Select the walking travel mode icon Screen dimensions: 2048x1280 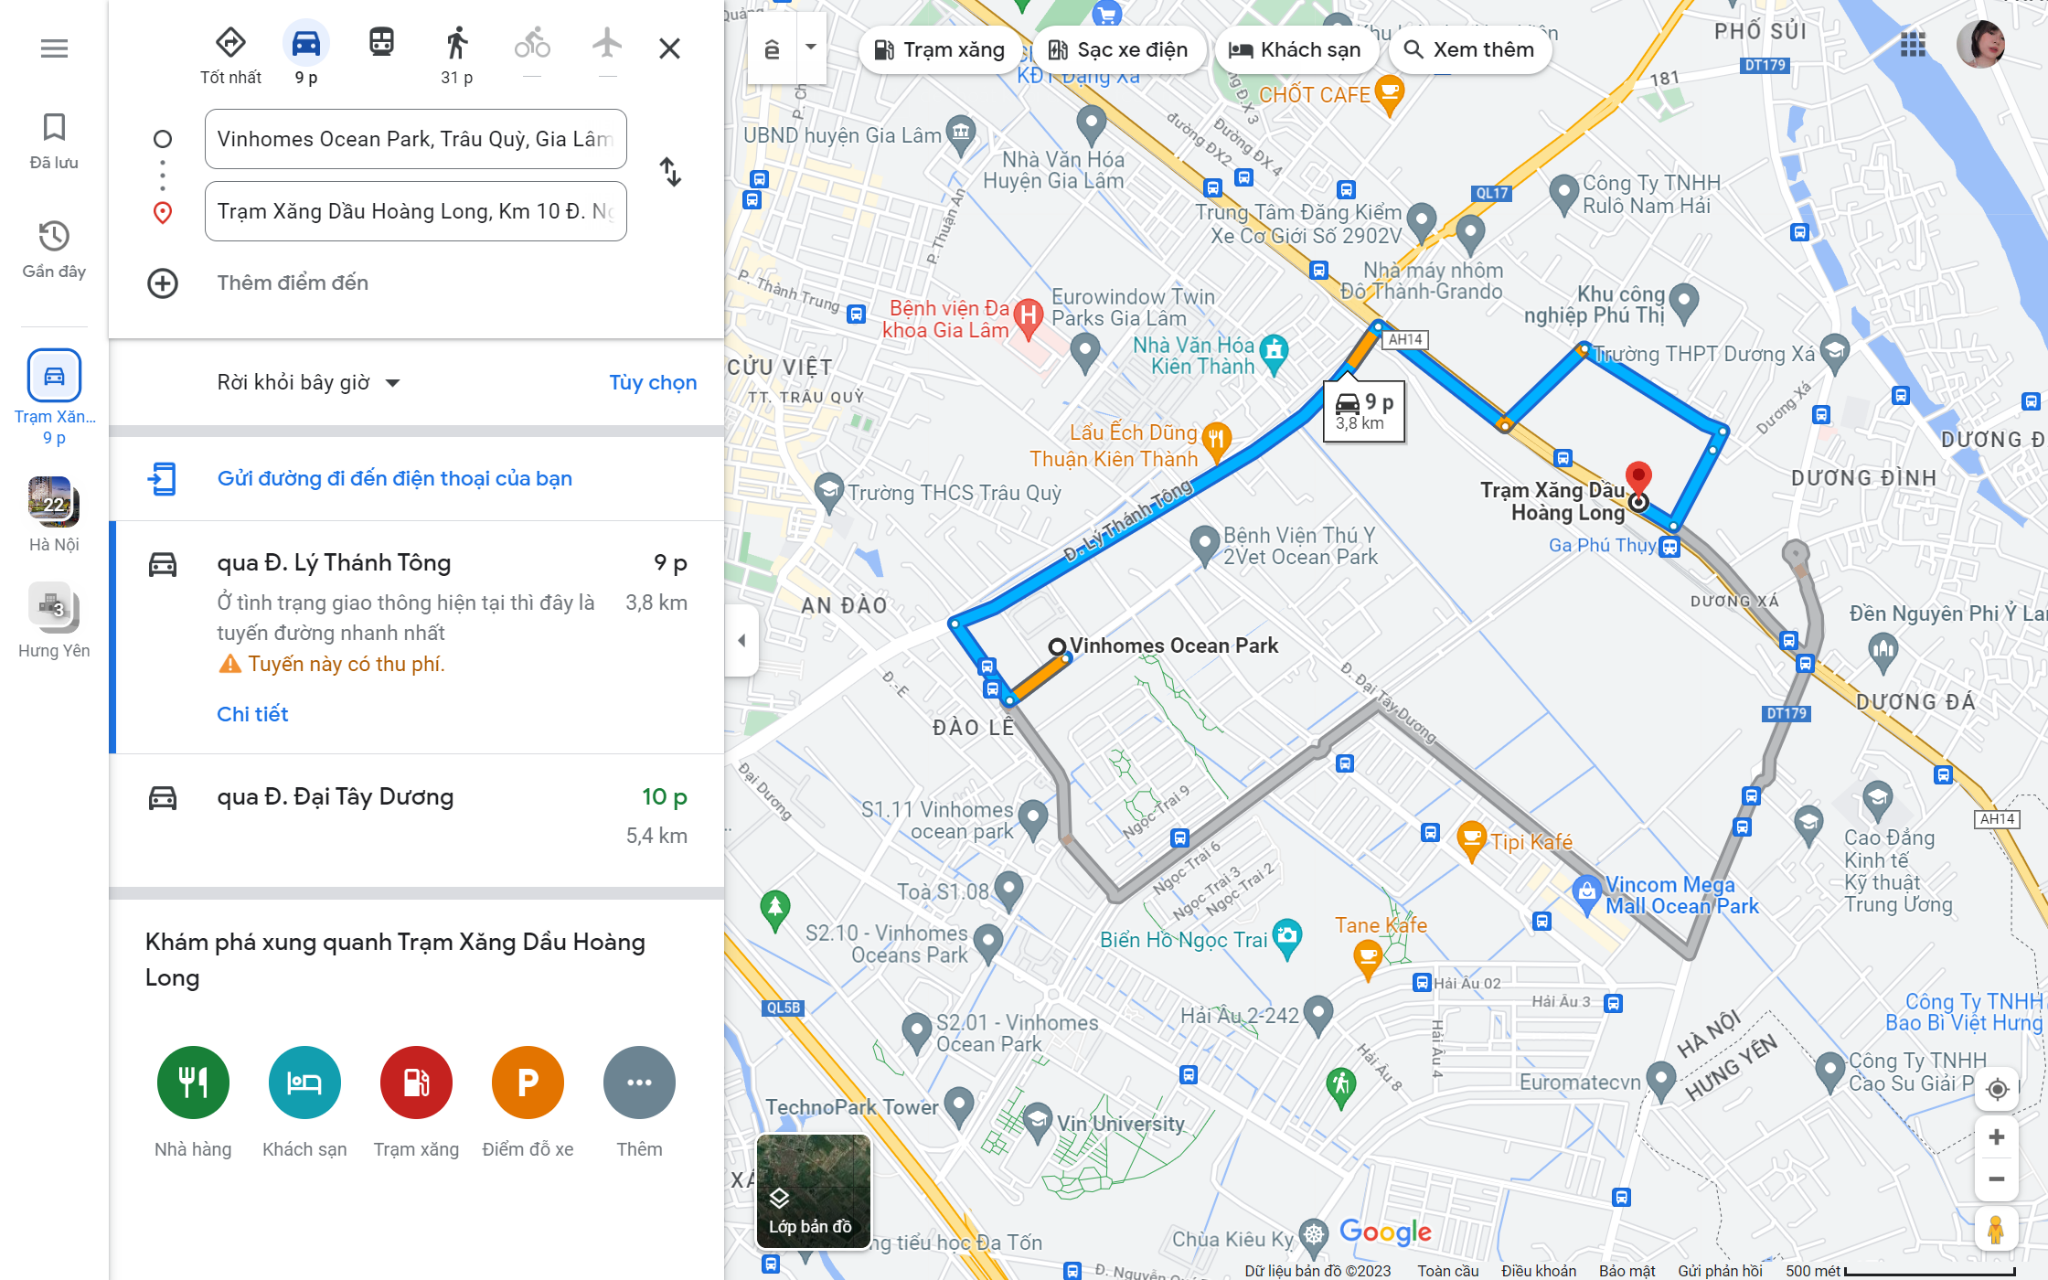(457, 44)
